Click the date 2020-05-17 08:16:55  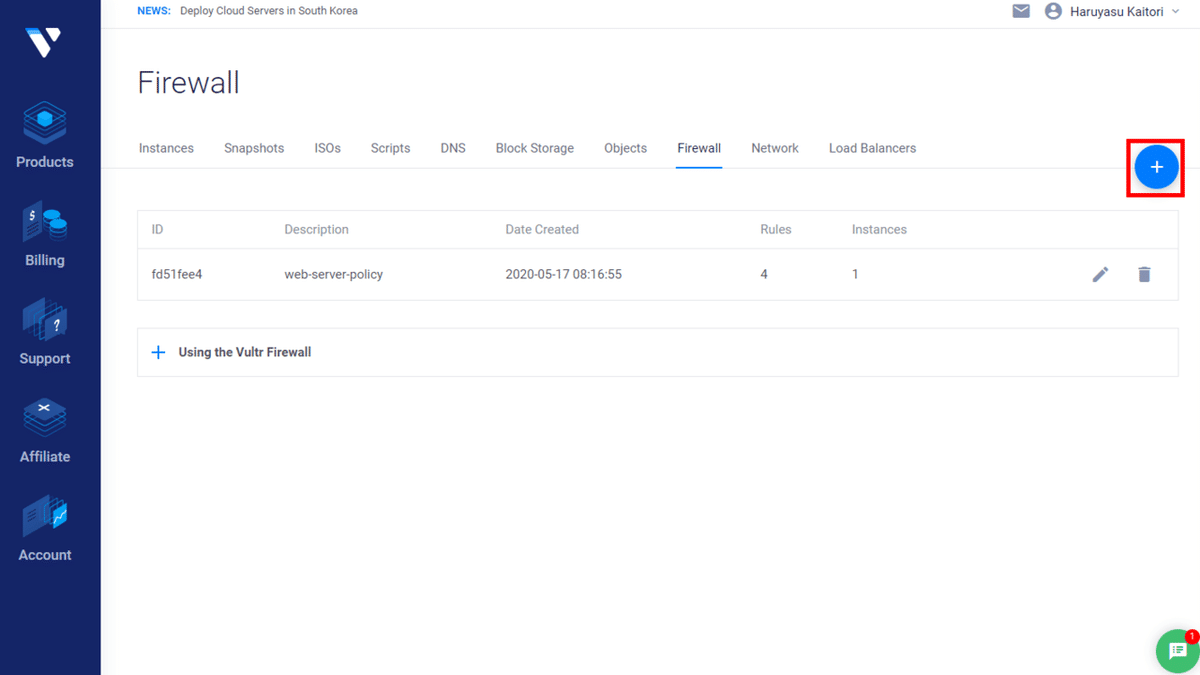(564, 274)
